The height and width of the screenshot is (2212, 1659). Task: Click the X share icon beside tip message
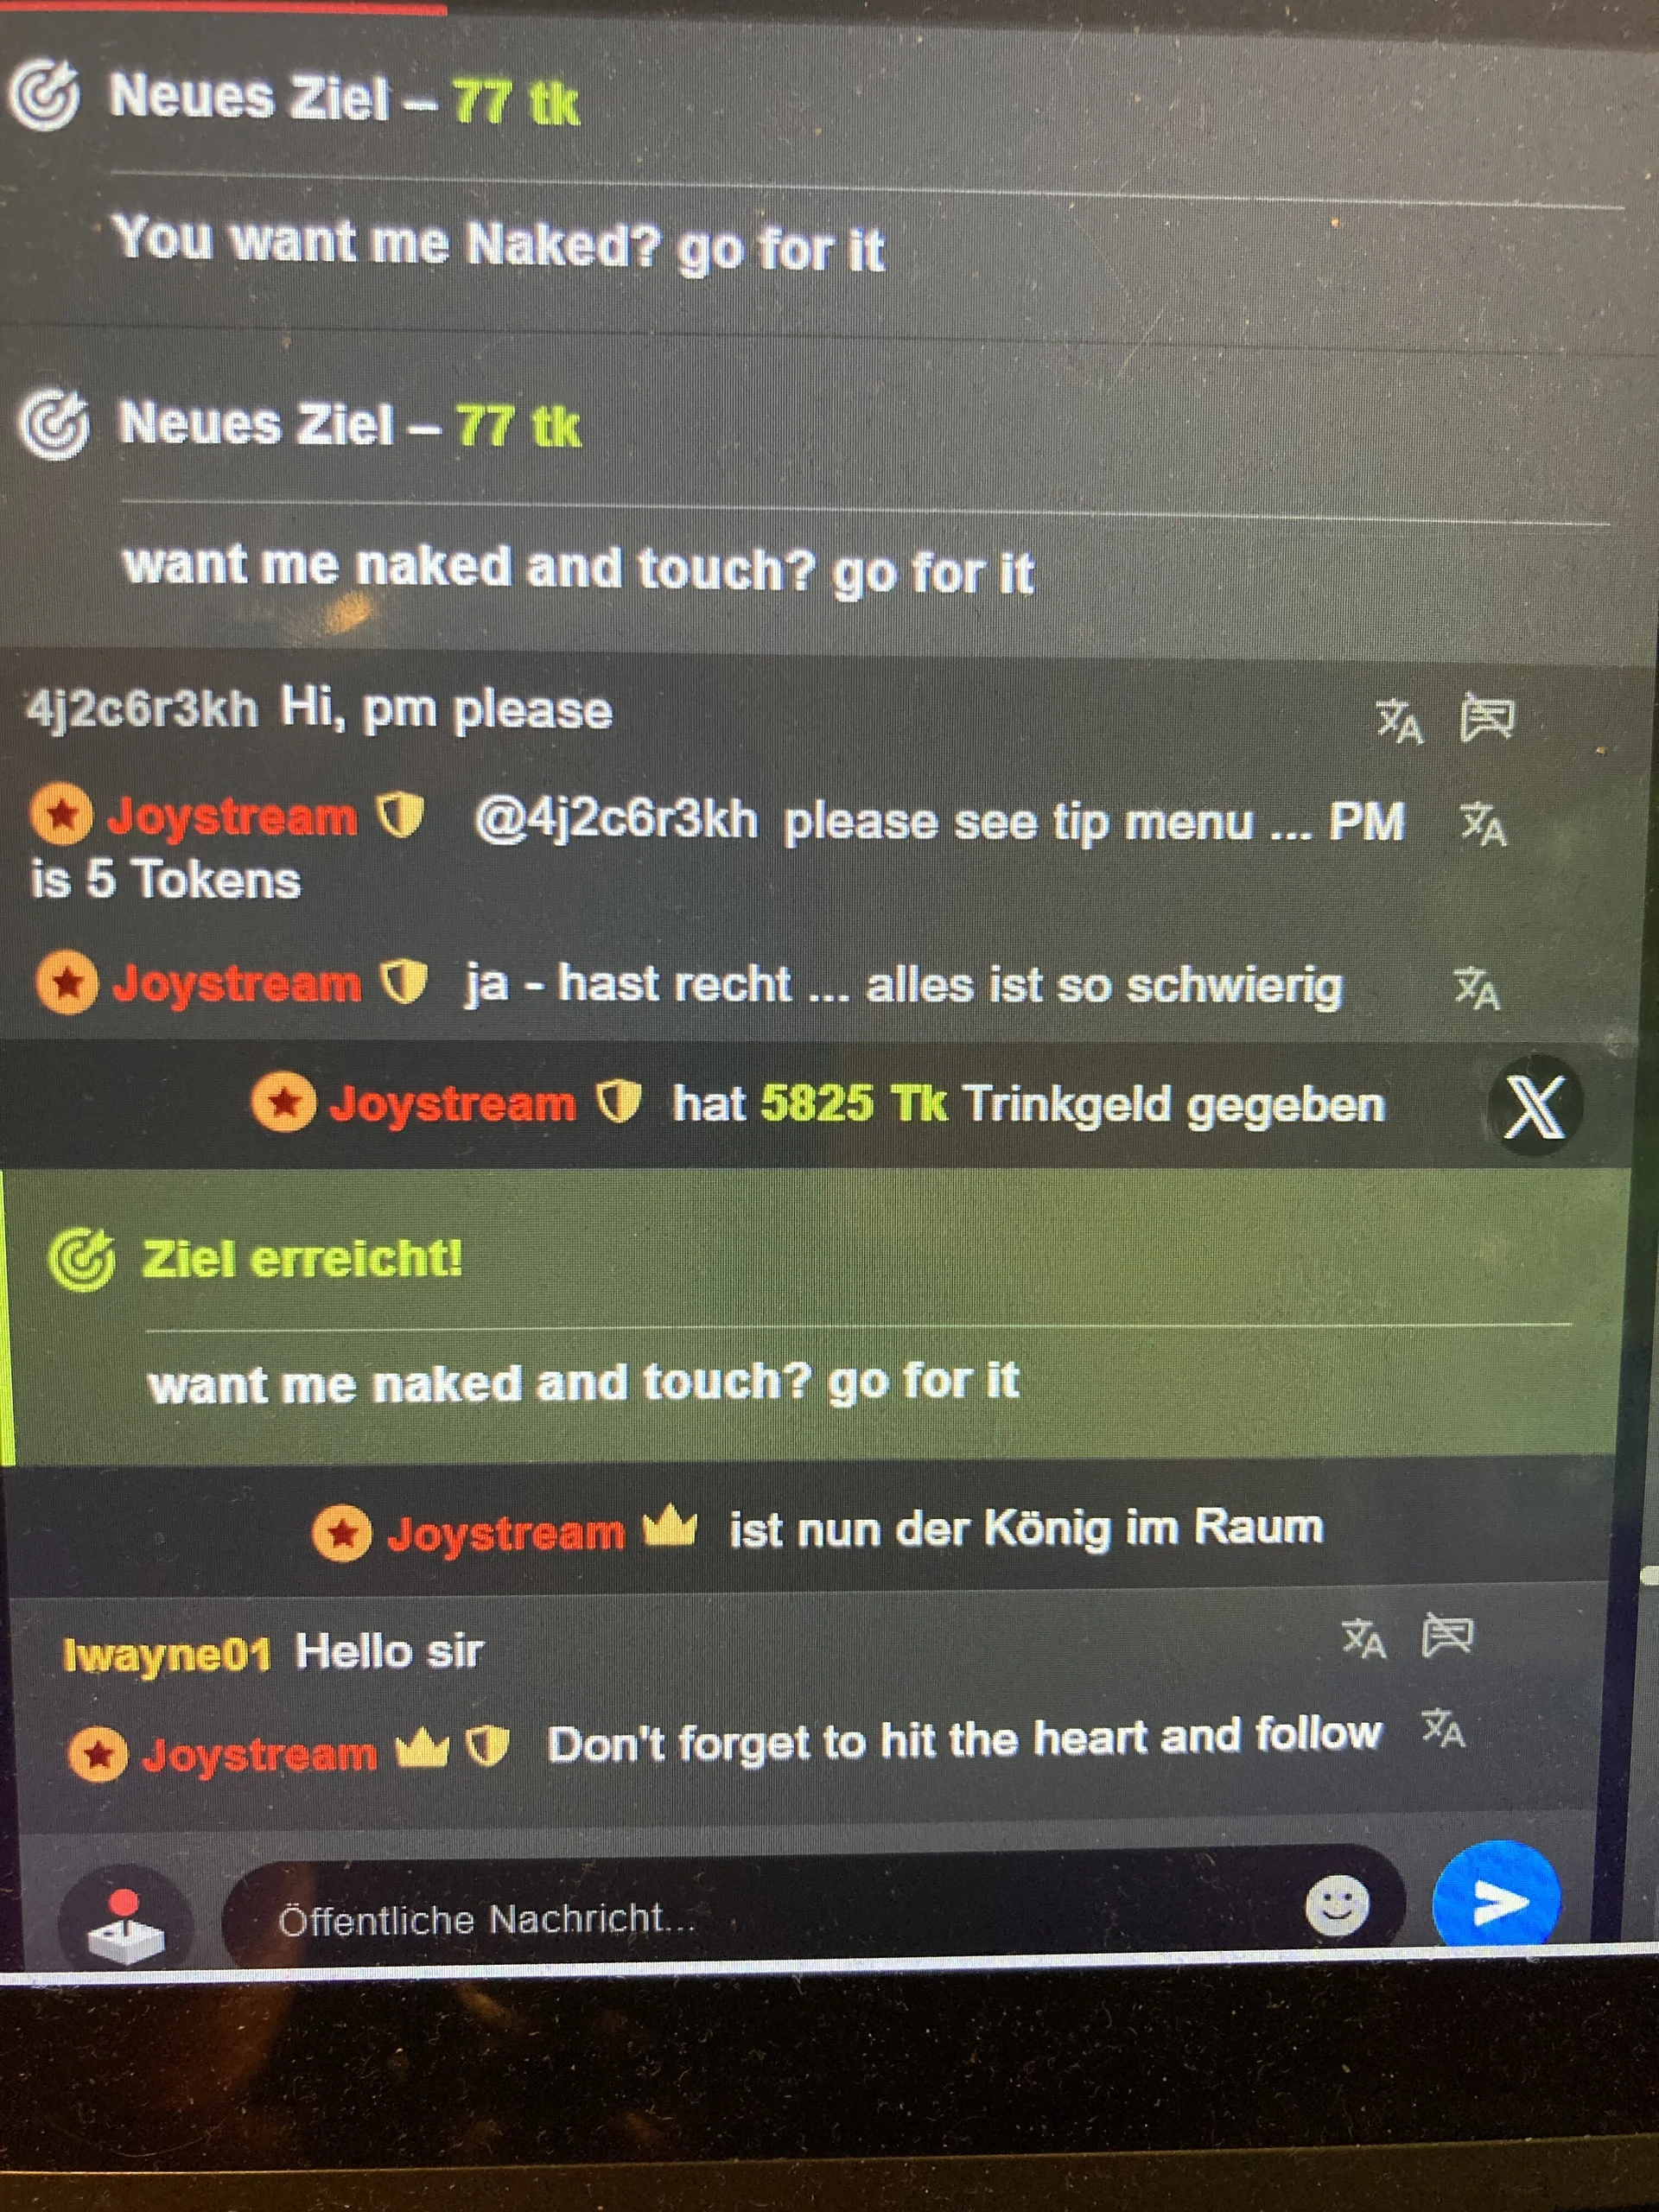(1534, 1106)
